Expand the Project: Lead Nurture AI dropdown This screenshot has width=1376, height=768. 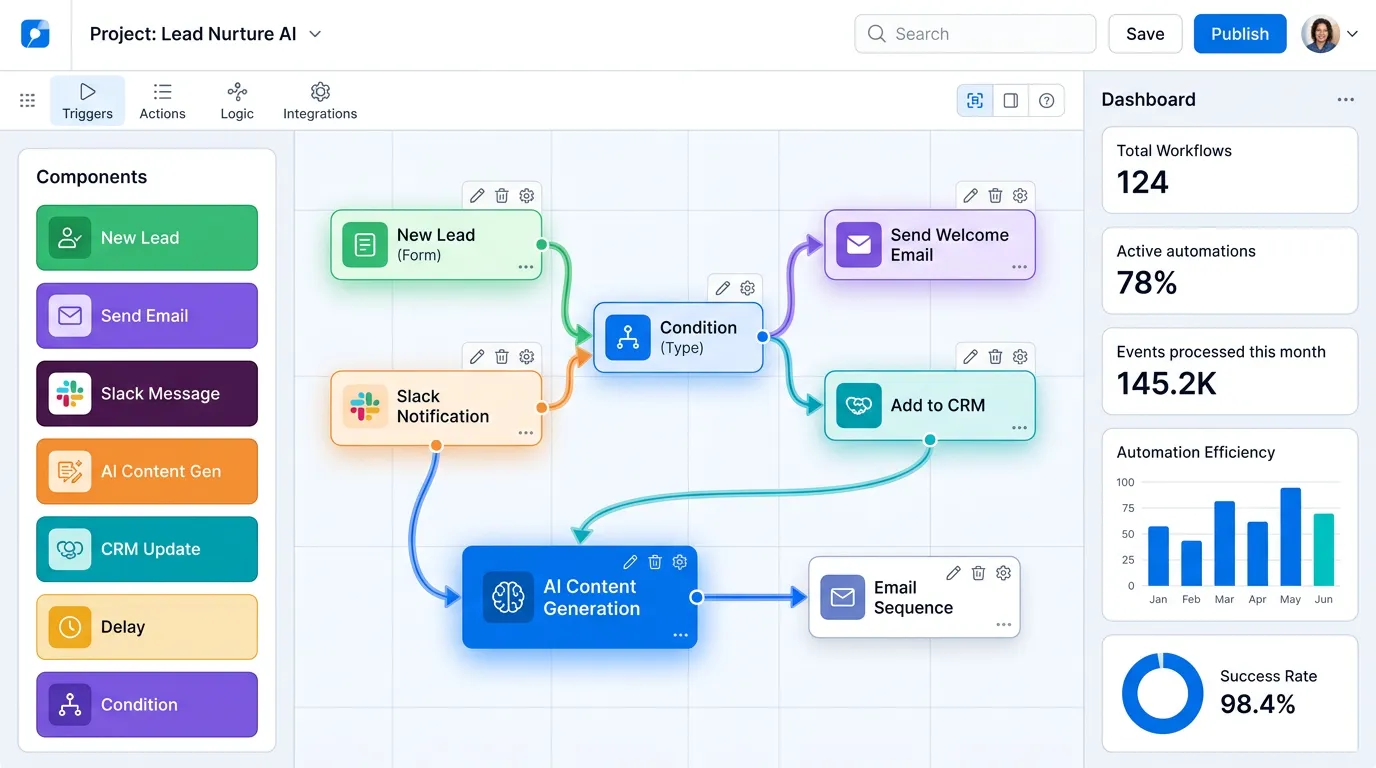pos(315,34)
